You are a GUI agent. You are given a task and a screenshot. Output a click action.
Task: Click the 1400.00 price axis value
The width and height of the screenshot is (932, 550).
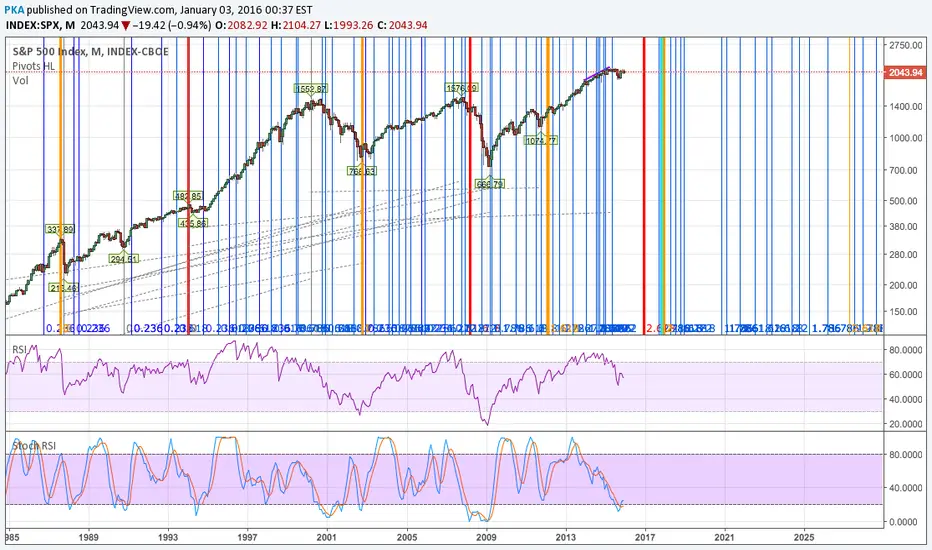(x=906, y=106)
